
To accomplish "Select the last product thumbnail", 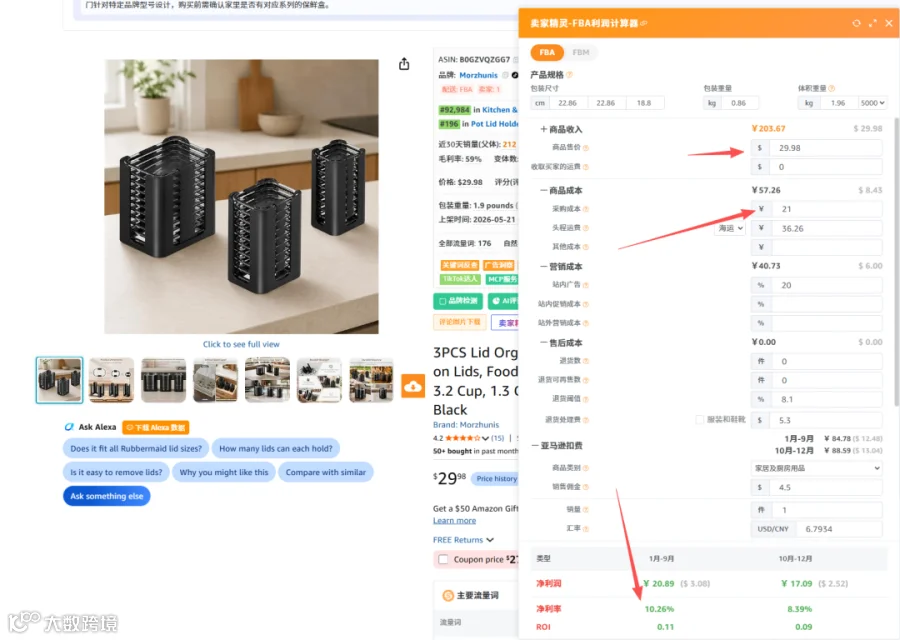I will click(371, 380).
